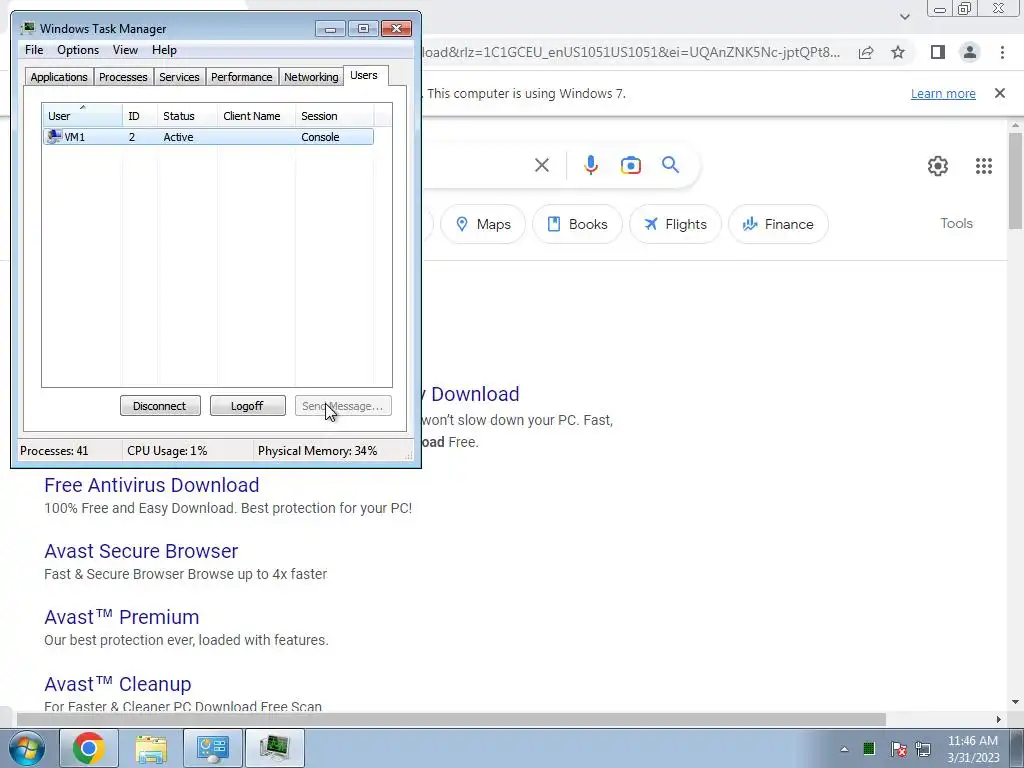Switch to the Performance tab
The height and width of the screenshot is (768, 1024).
[x=241, y=77]
